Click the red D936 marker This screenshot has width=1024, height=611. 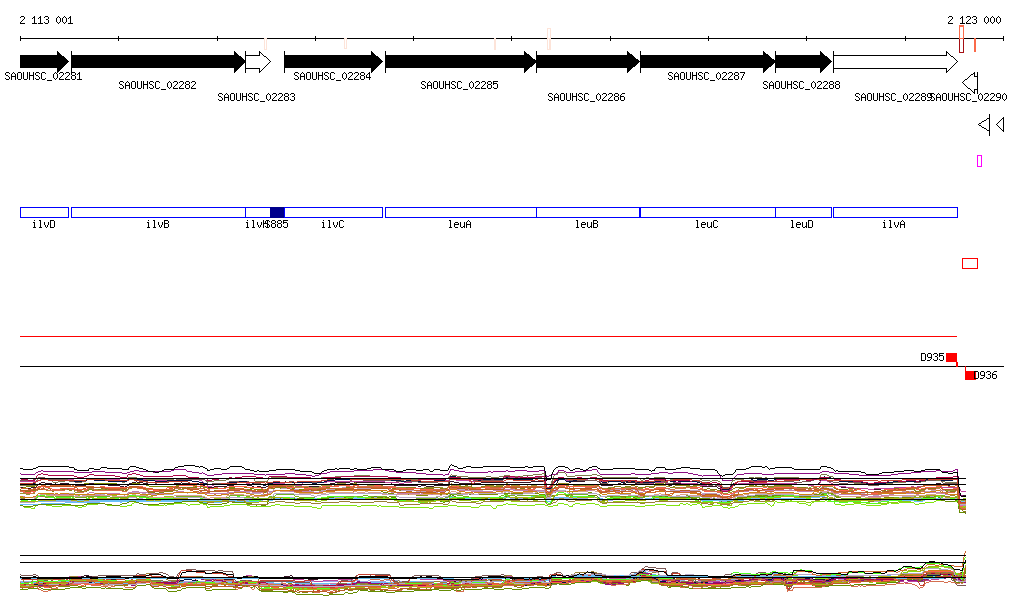[x=969, y=375]
